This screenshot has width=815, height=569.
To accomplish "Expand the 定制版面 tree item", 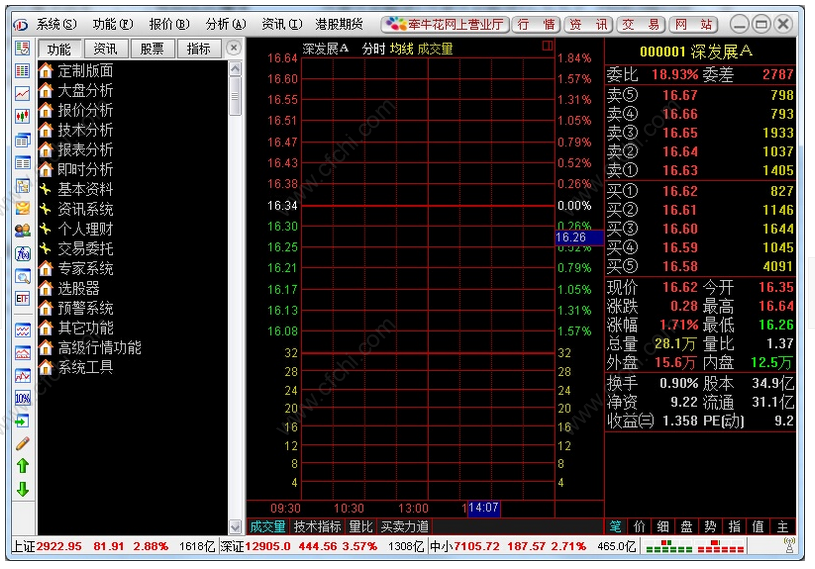I will tap(76, 71).
